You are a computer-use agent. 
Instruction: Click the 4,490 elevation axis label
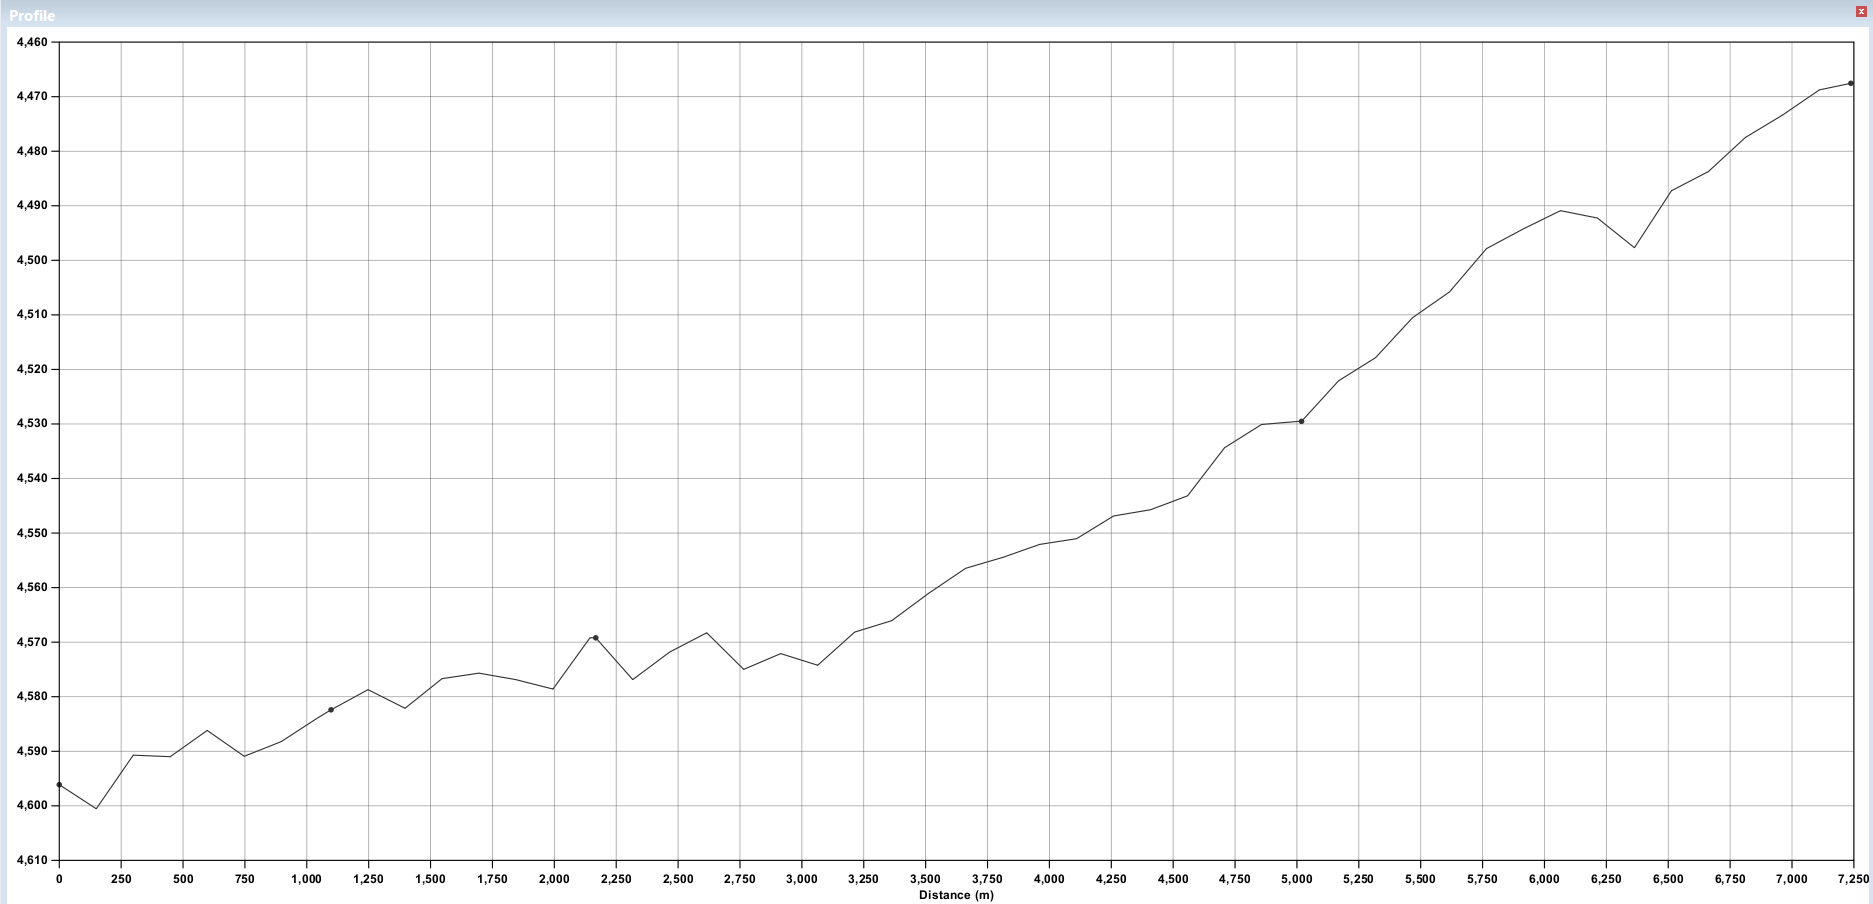32,206
